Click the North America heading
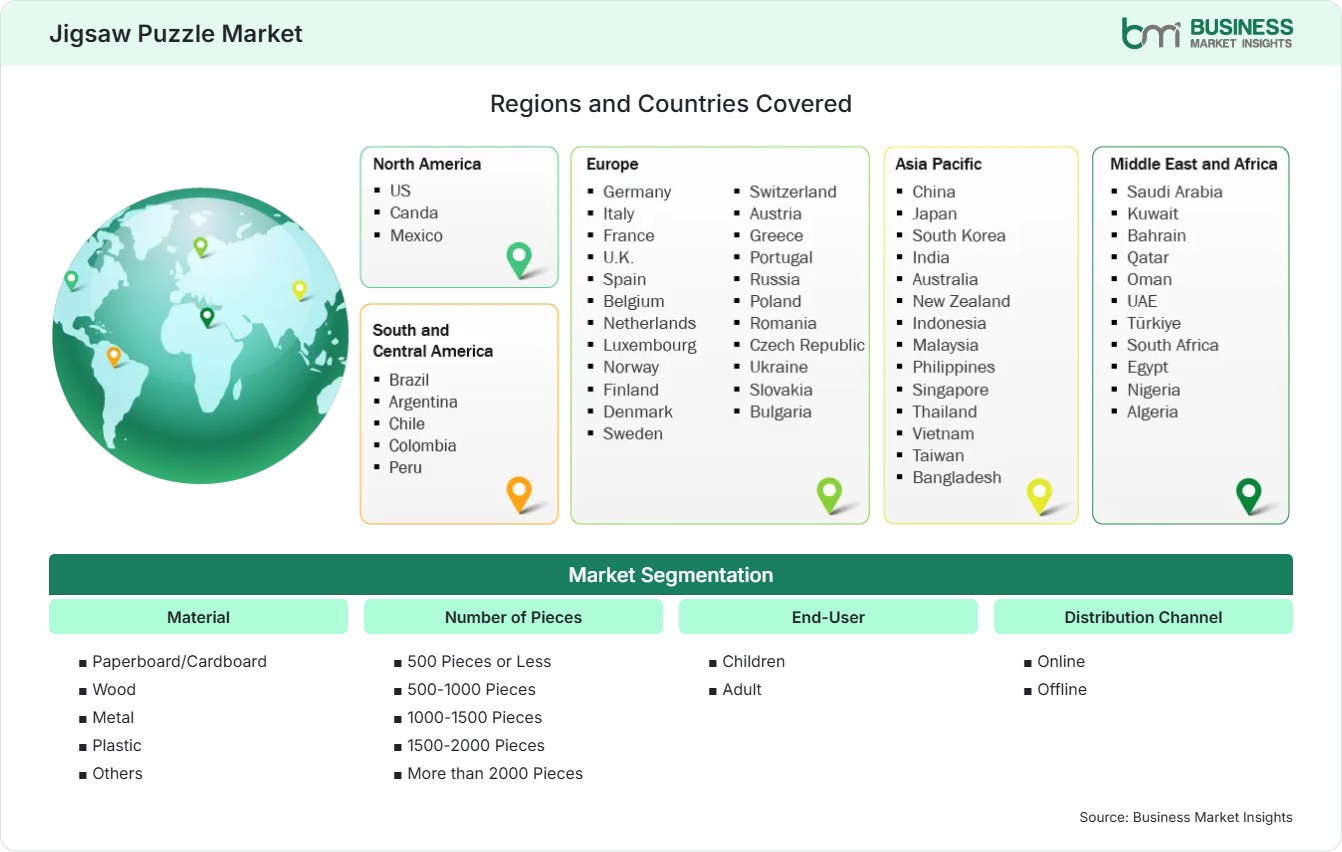Screen dimensions: 1342x852 (x=427, y=164)
